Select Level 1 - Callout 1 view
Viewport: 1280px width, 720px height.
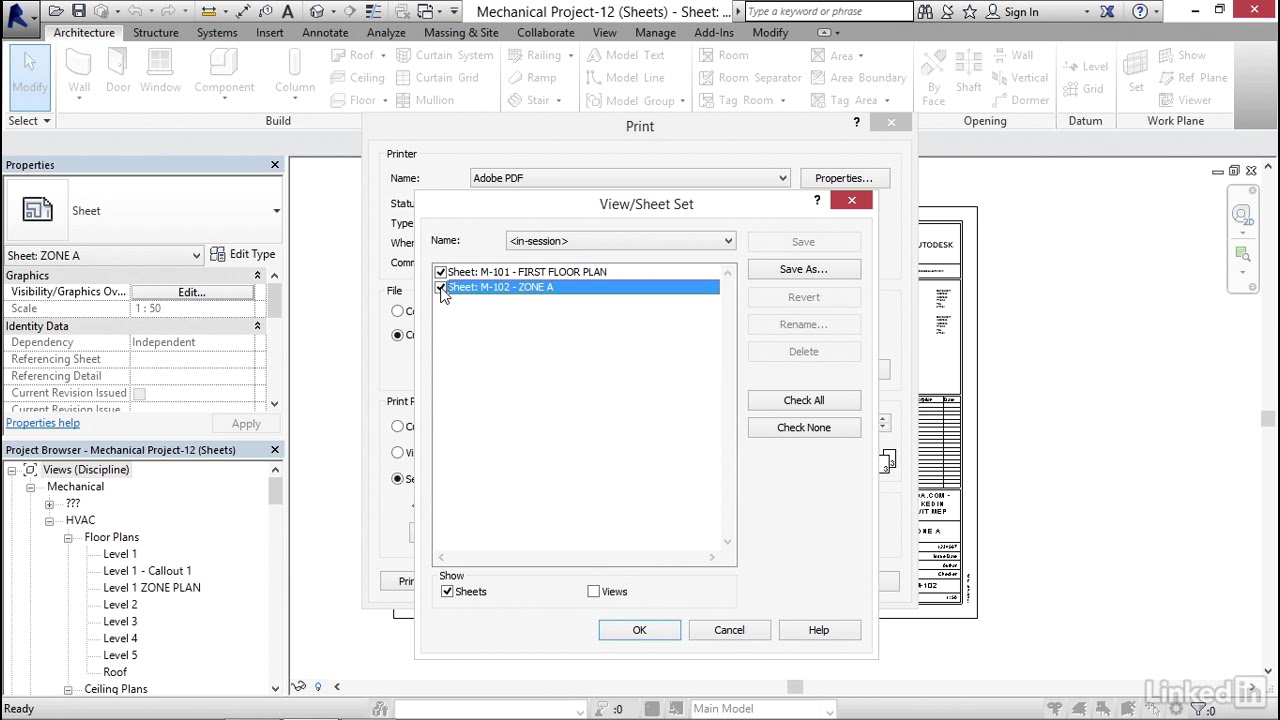click(147, 571)
